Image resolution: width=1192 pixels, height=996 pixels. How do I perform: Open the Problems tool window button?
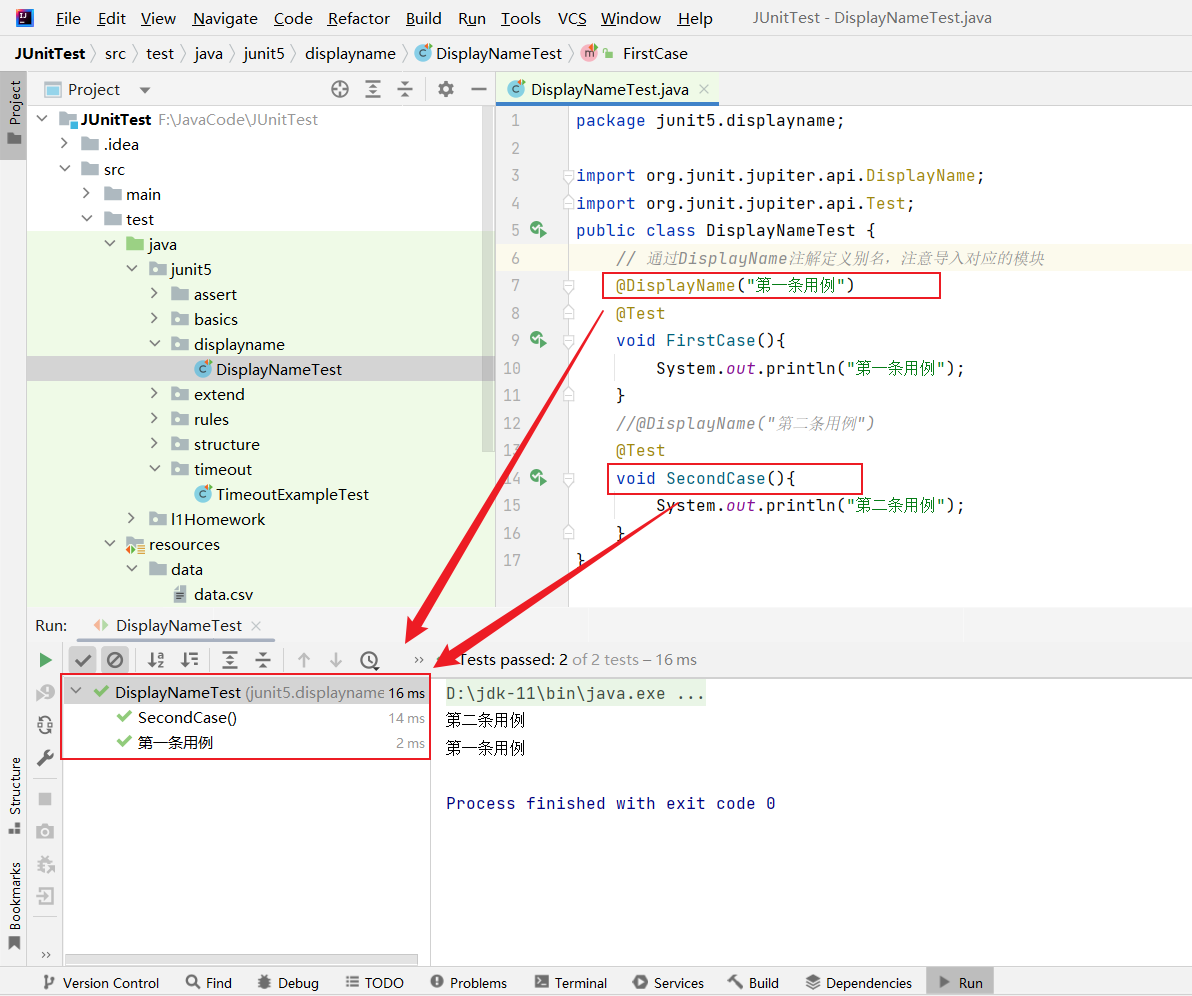468,982
